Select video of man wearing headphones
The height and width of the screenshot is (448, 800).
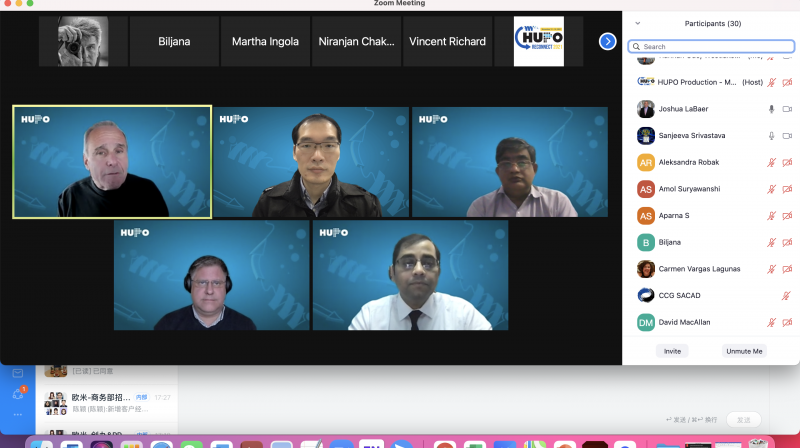coord(211,275)
